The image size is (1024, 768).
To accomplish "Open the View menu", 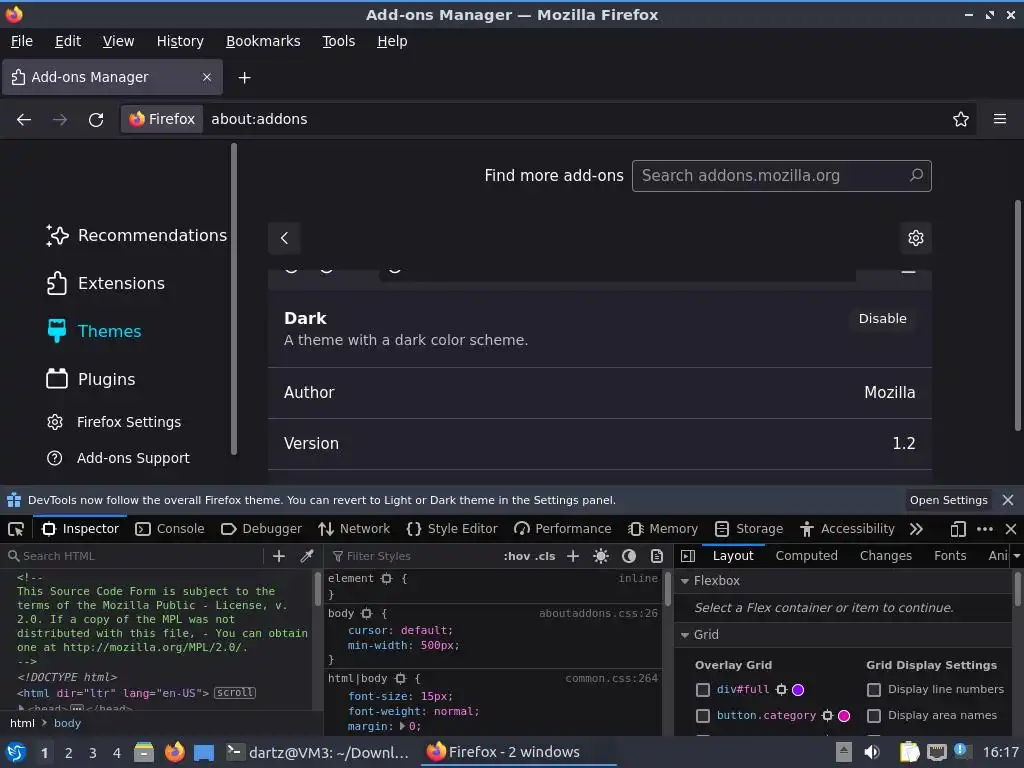I will 118,41.
